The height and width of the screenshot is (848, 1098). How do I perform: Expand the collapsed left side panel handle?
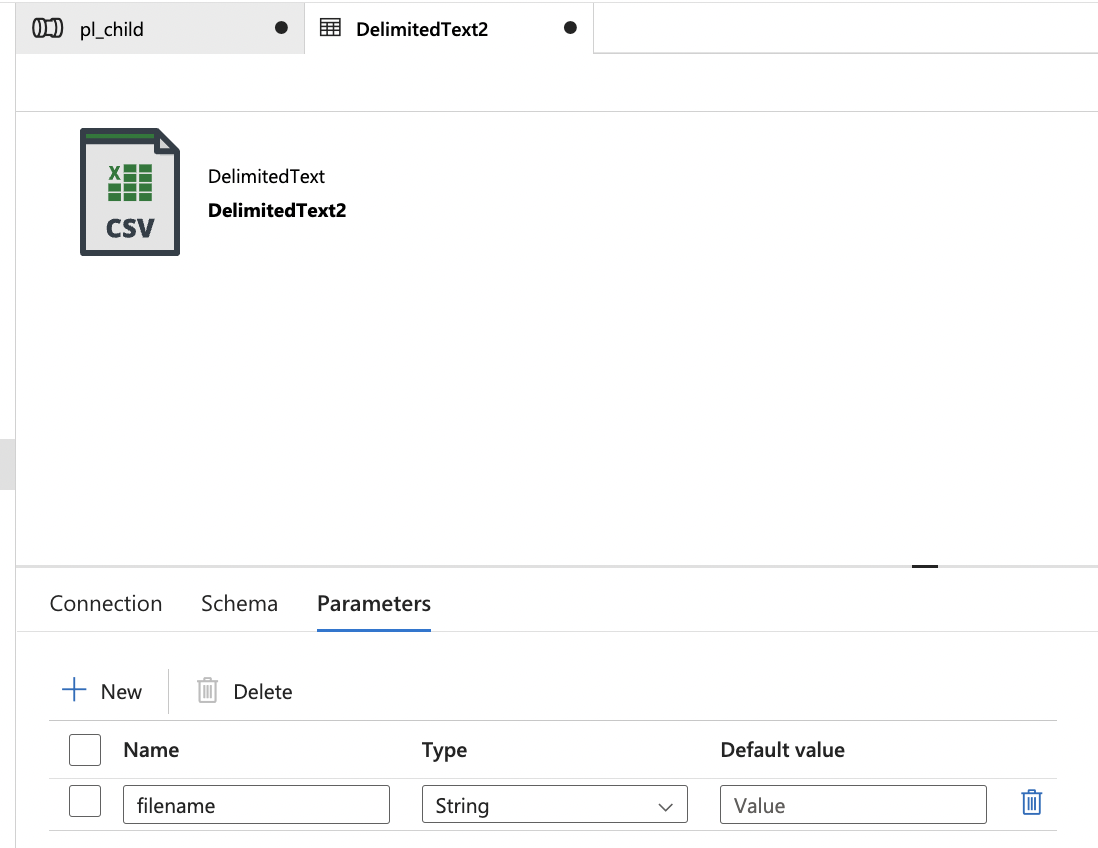tap(7, 463)
